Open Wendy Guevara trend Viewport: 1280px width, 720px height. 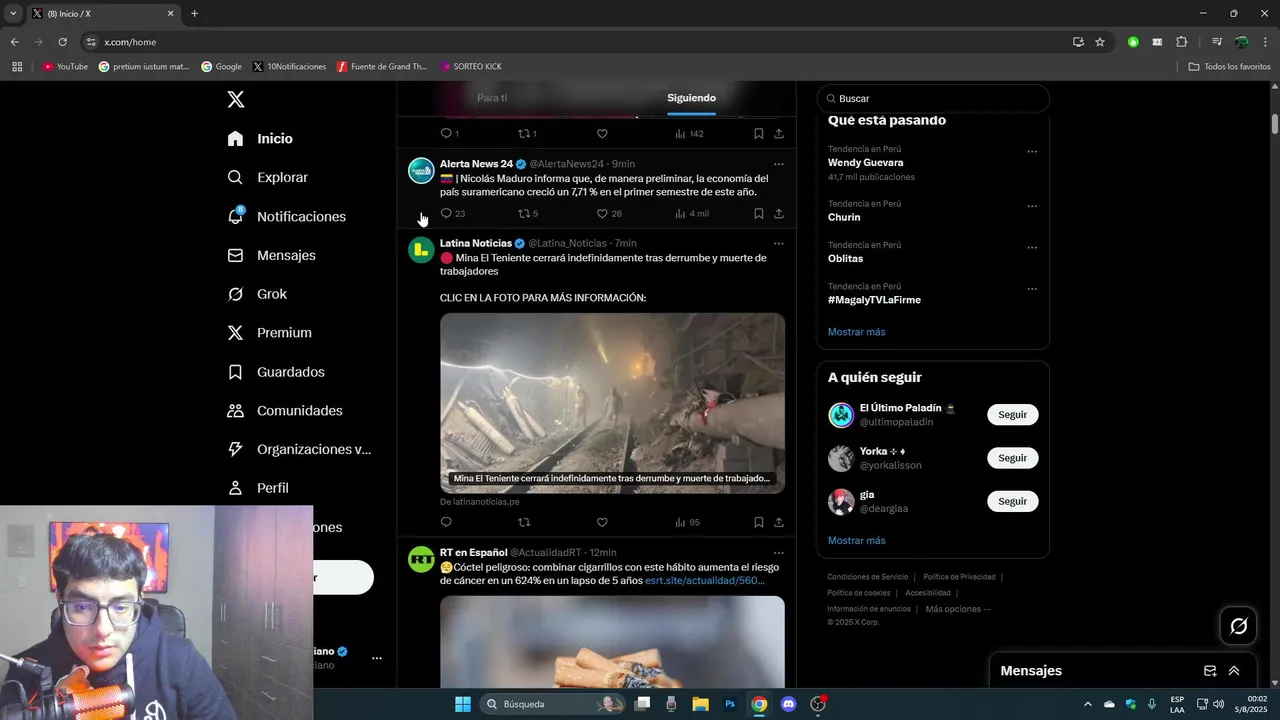click(865, 162)
